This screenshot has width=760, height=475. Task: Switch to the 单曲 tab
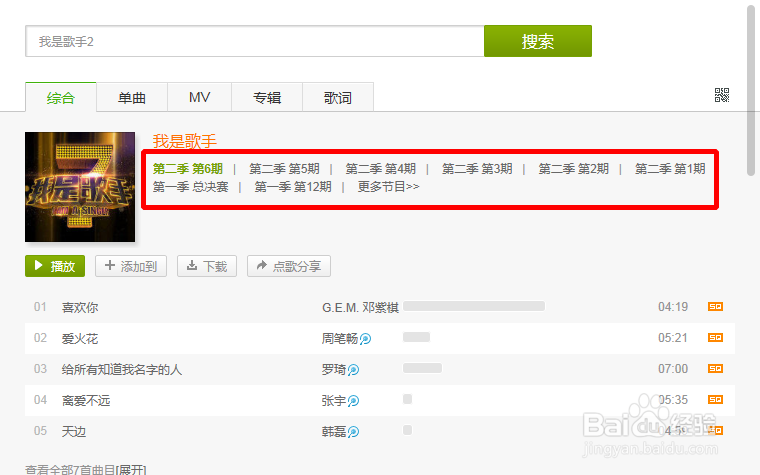click(x=132, y=97)
